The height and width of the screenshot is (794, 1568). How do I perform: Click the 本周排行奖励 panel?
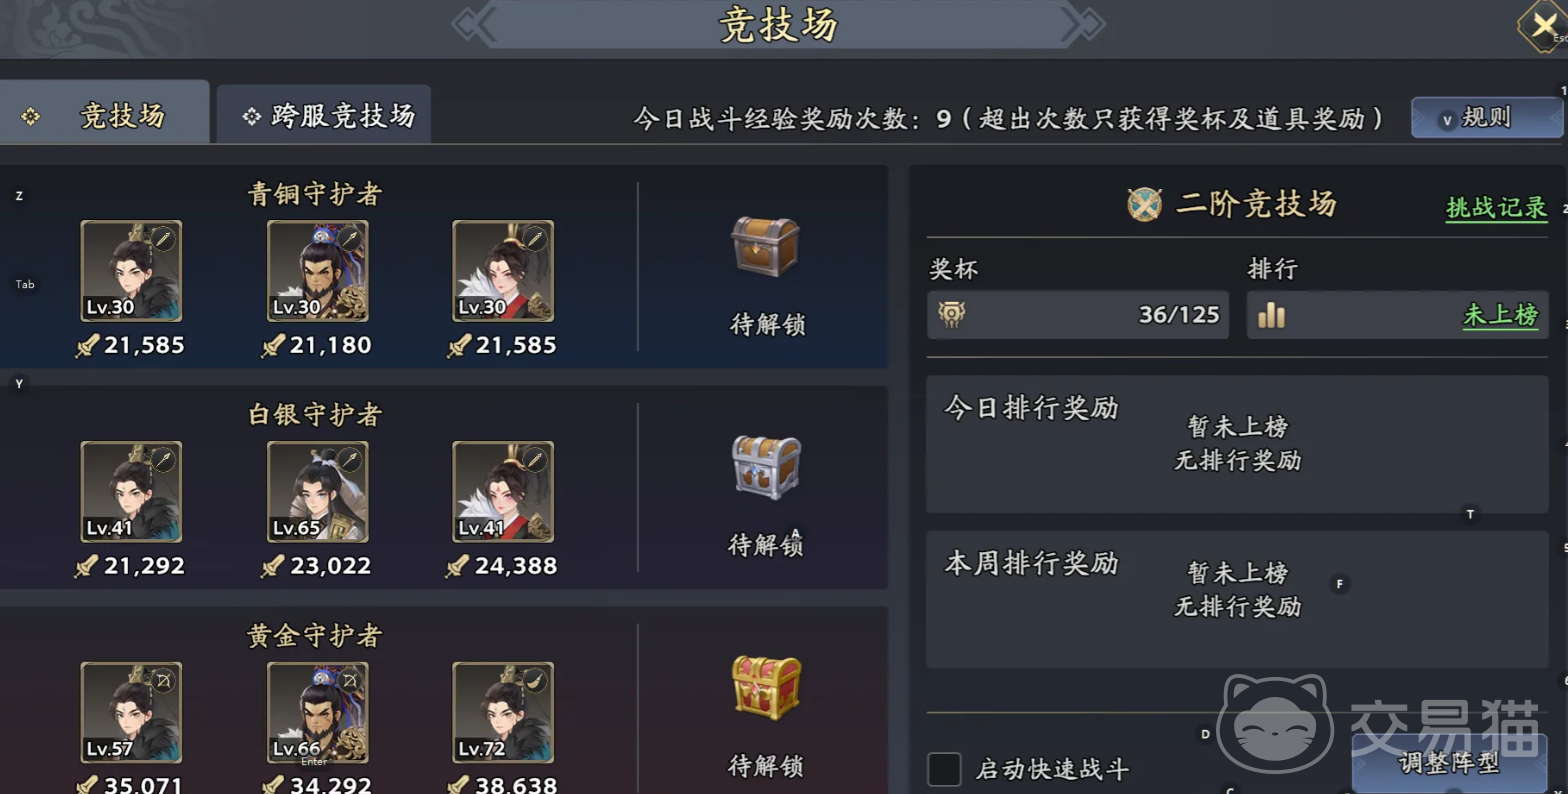pos(1237,599)
